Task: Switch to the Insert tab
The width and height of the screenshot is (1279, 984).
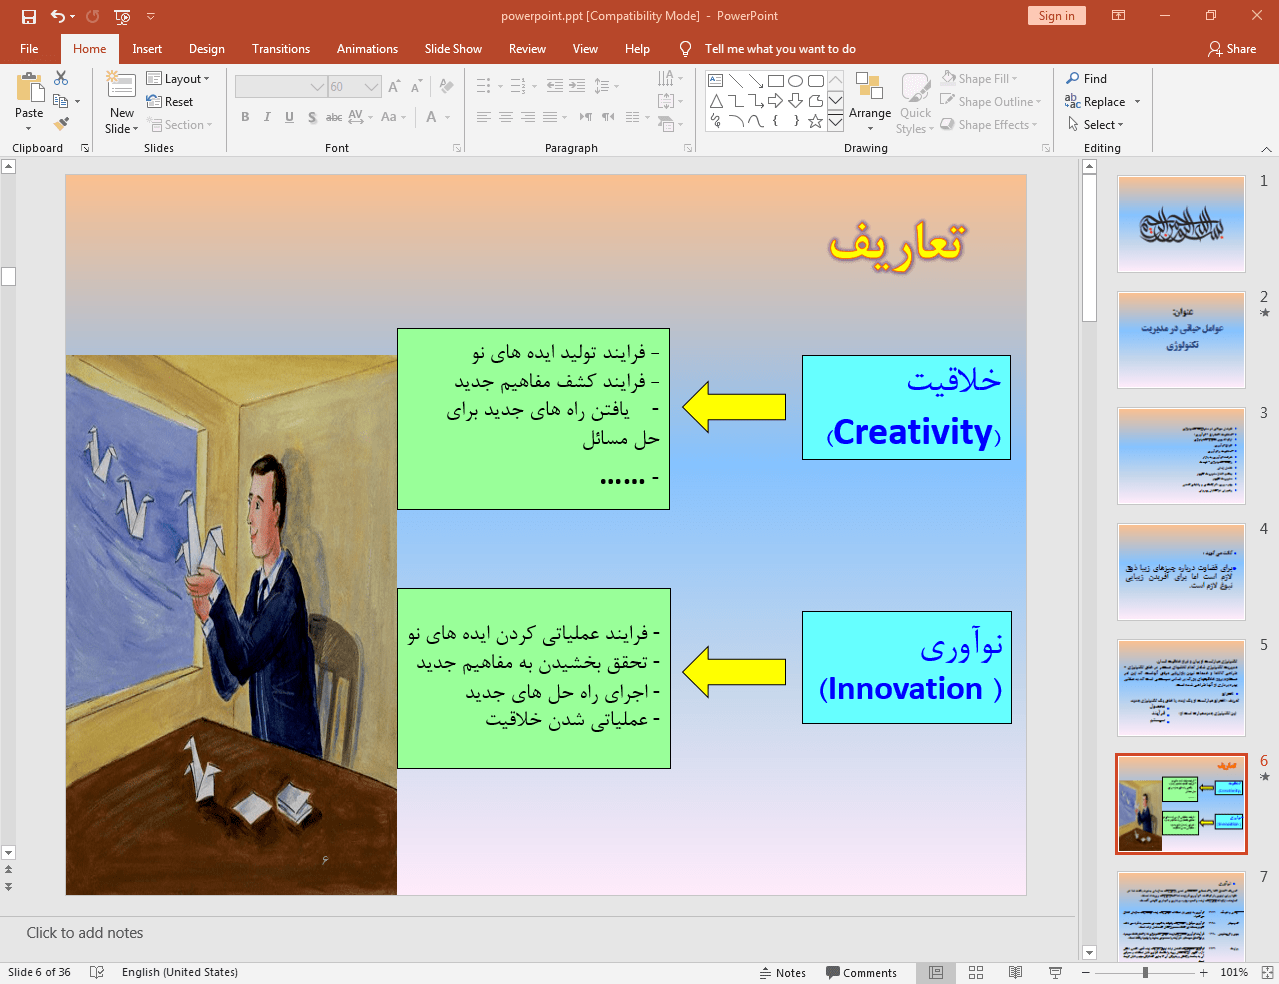Action: pyautogui.click(x=147, y=48)
